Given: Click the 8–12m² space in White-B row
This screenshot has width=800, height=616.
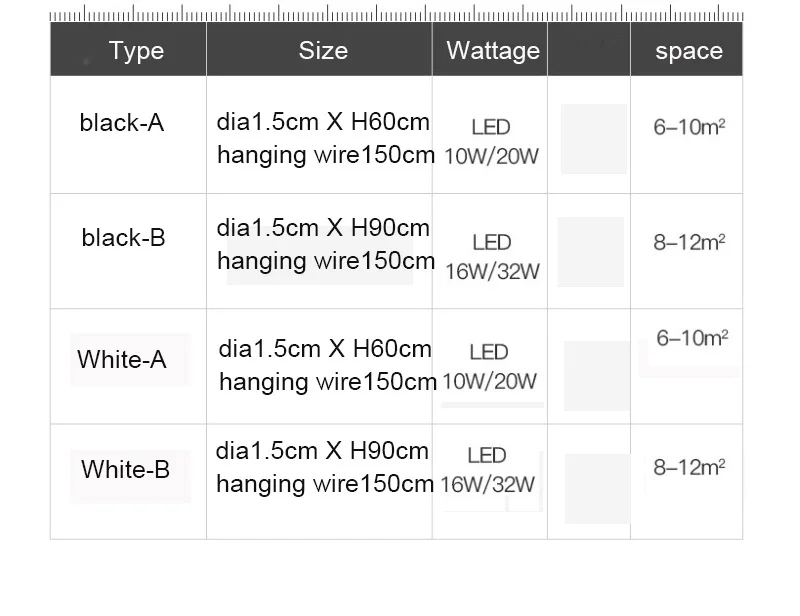Looking at the screenshot, I should (x=689, y=467).
